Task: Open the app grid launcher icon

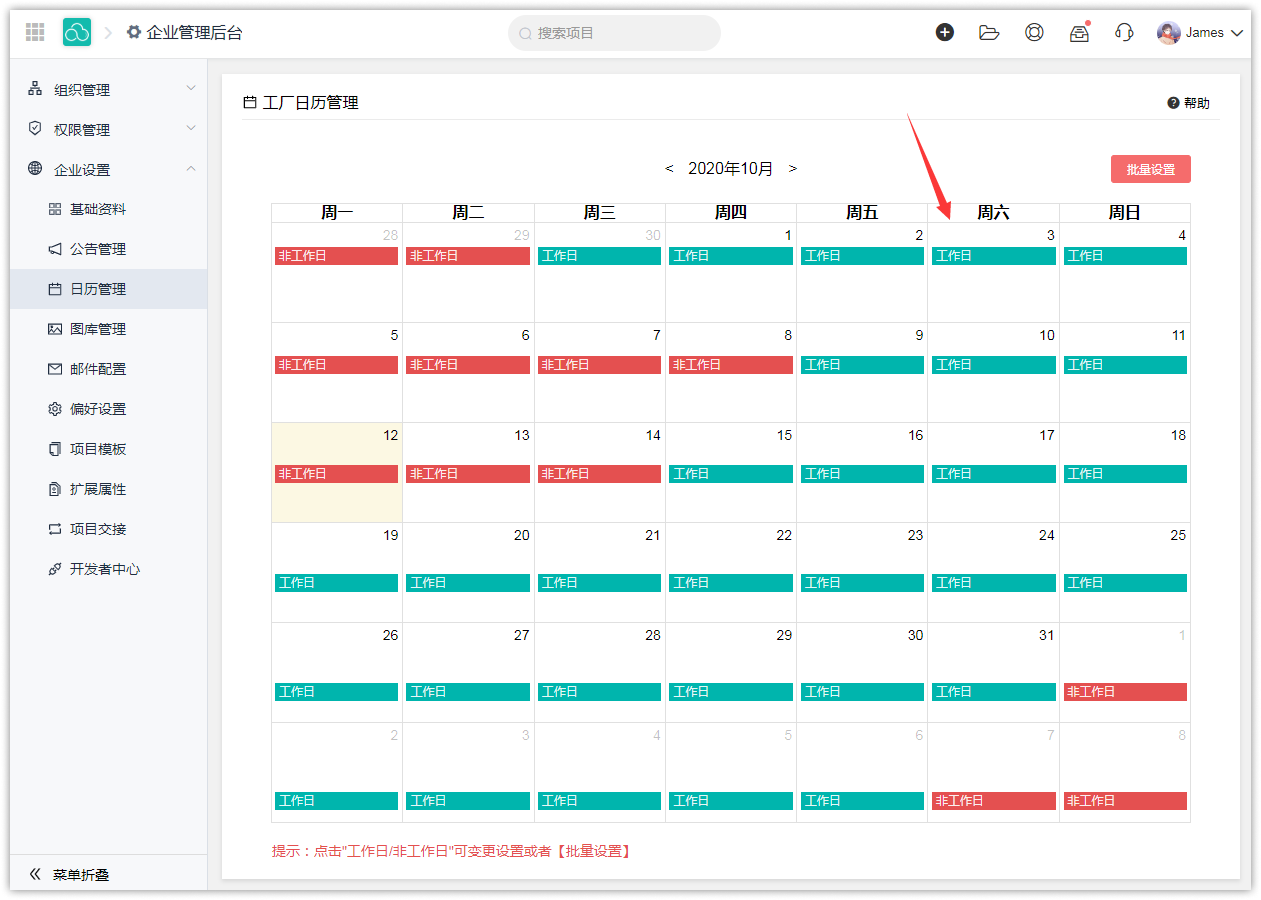Action: 35,32
